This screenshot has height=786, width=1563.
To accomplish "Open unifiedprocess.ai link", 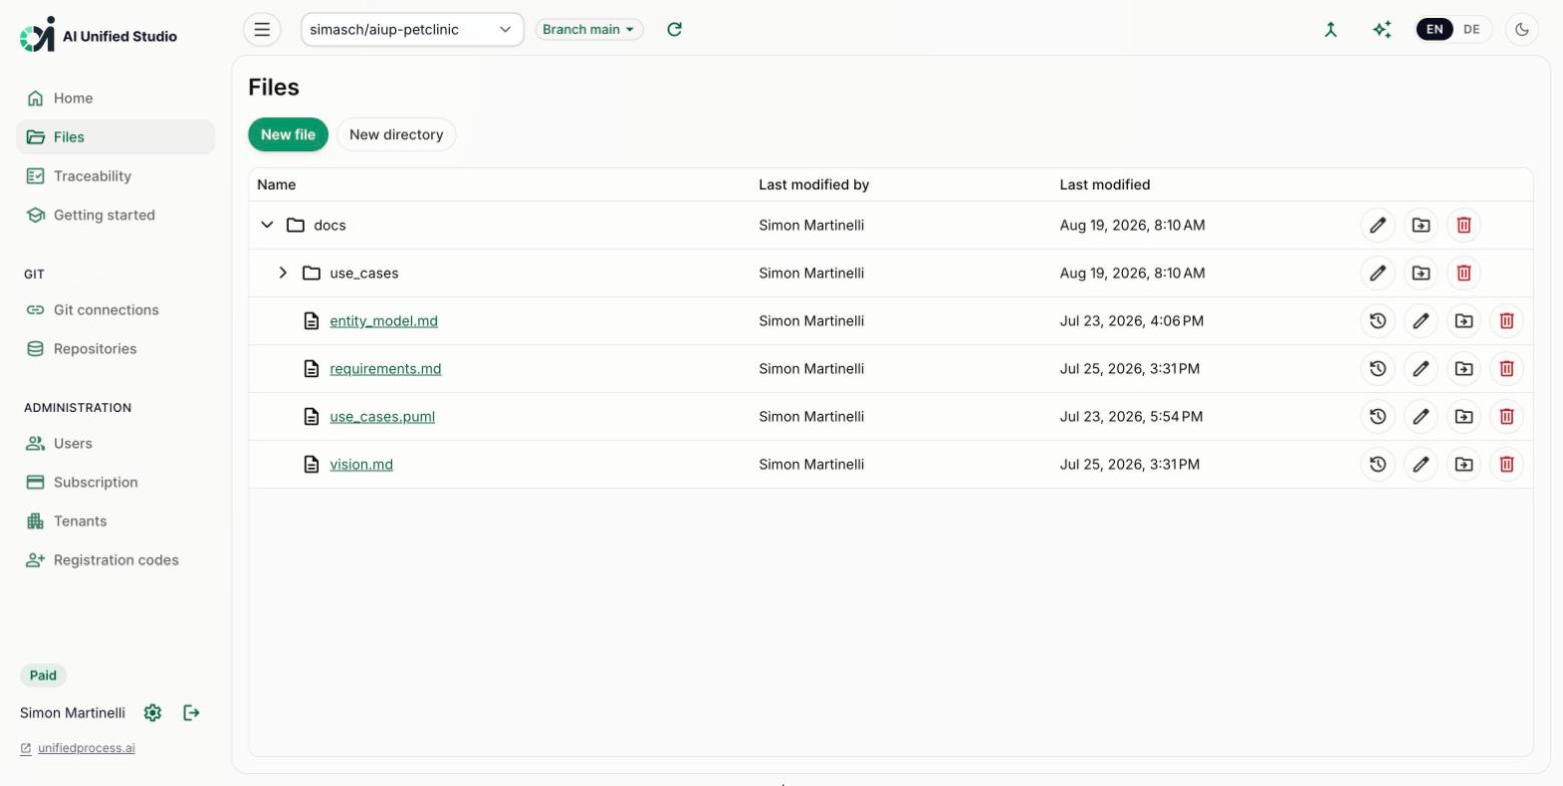I will (x=86, y=748).
